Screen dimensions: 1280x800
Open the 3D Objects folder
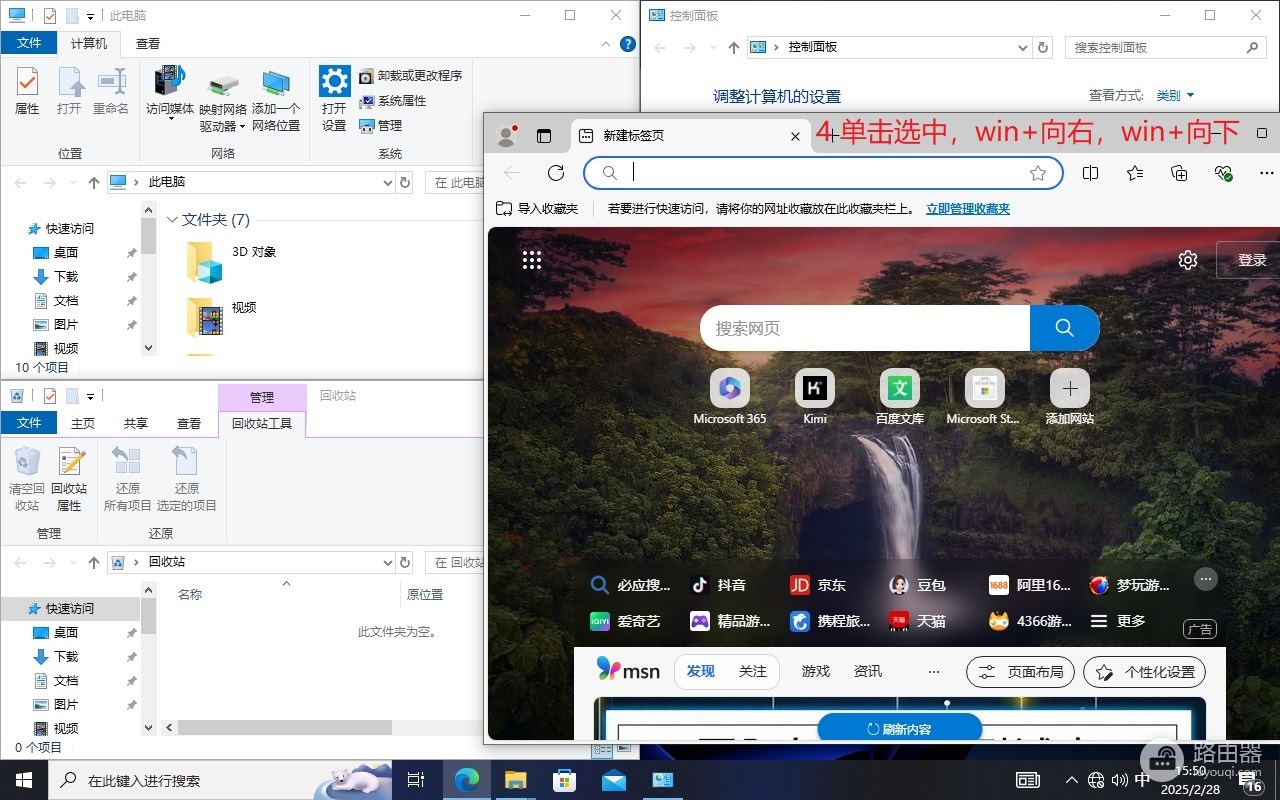231,261
